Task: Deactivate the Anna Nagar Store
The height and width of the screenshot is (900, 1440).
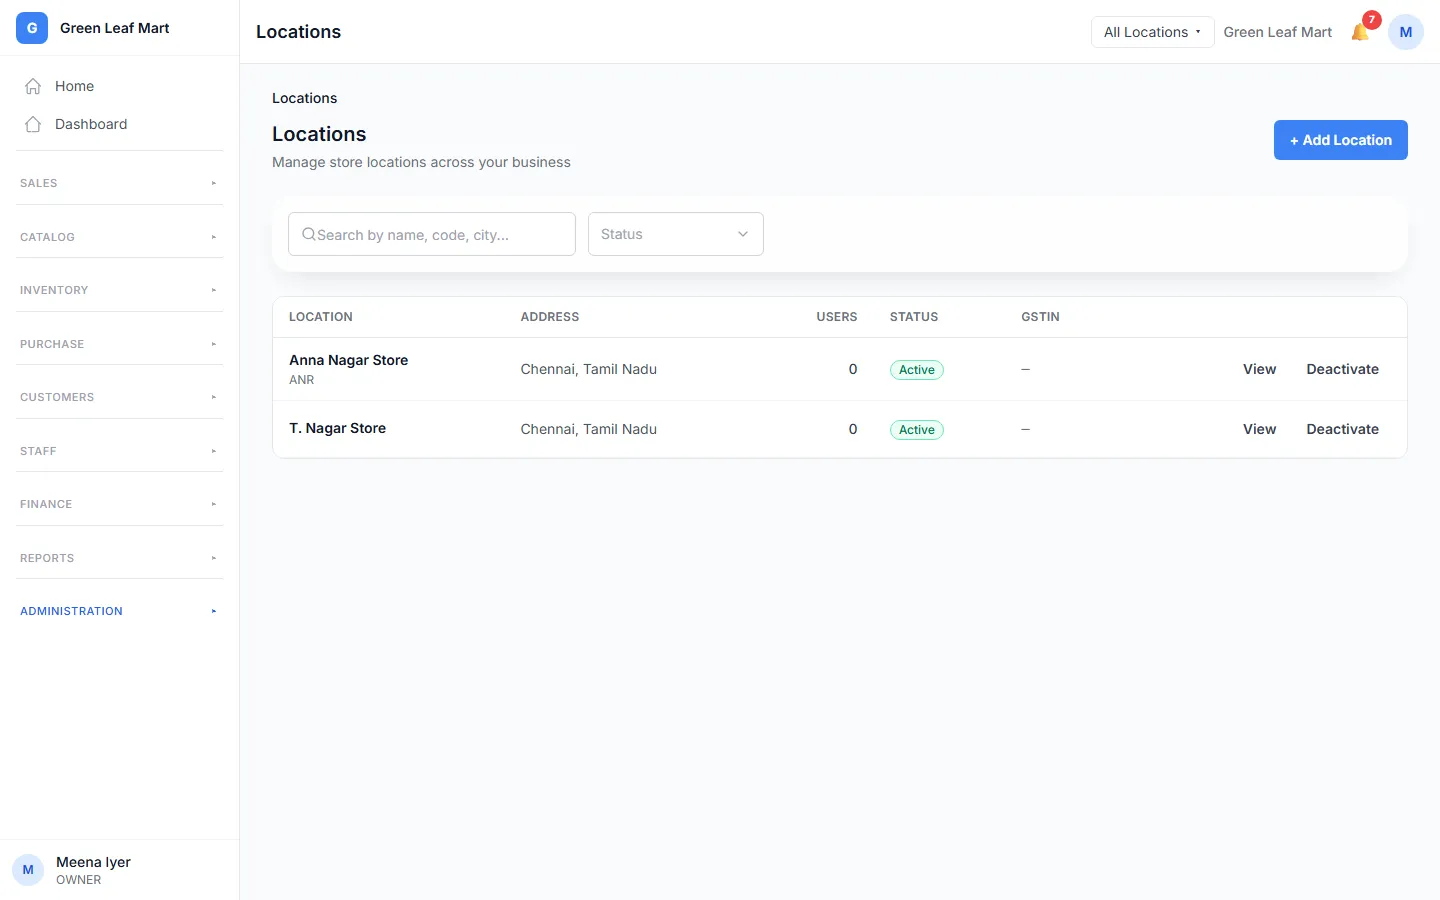Action: 1342,369
